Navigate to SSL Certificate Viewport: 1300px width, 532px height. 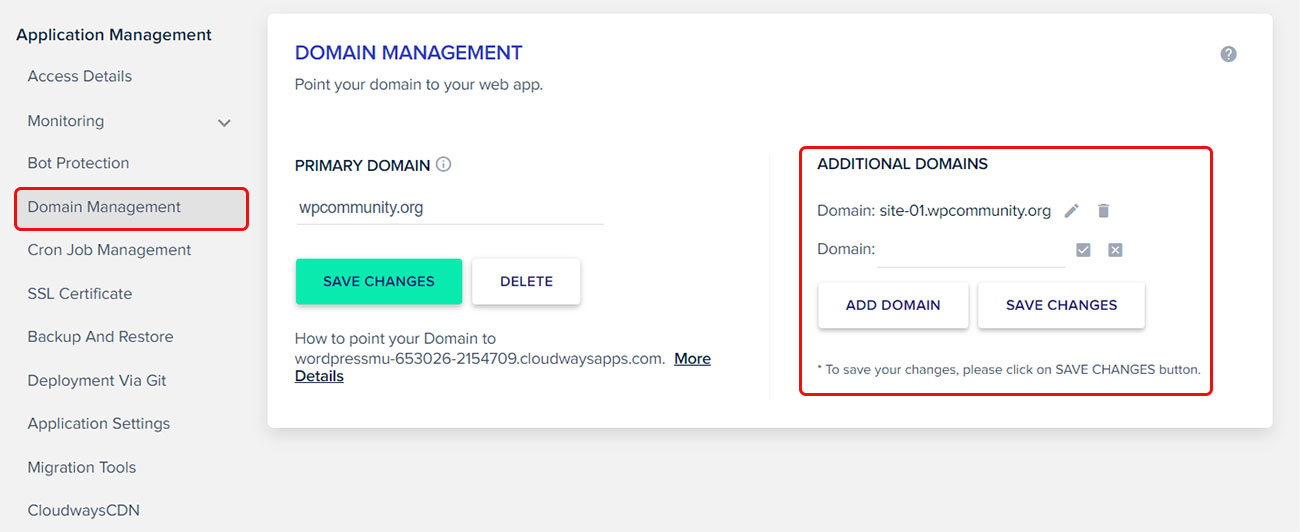click(80, 293)
